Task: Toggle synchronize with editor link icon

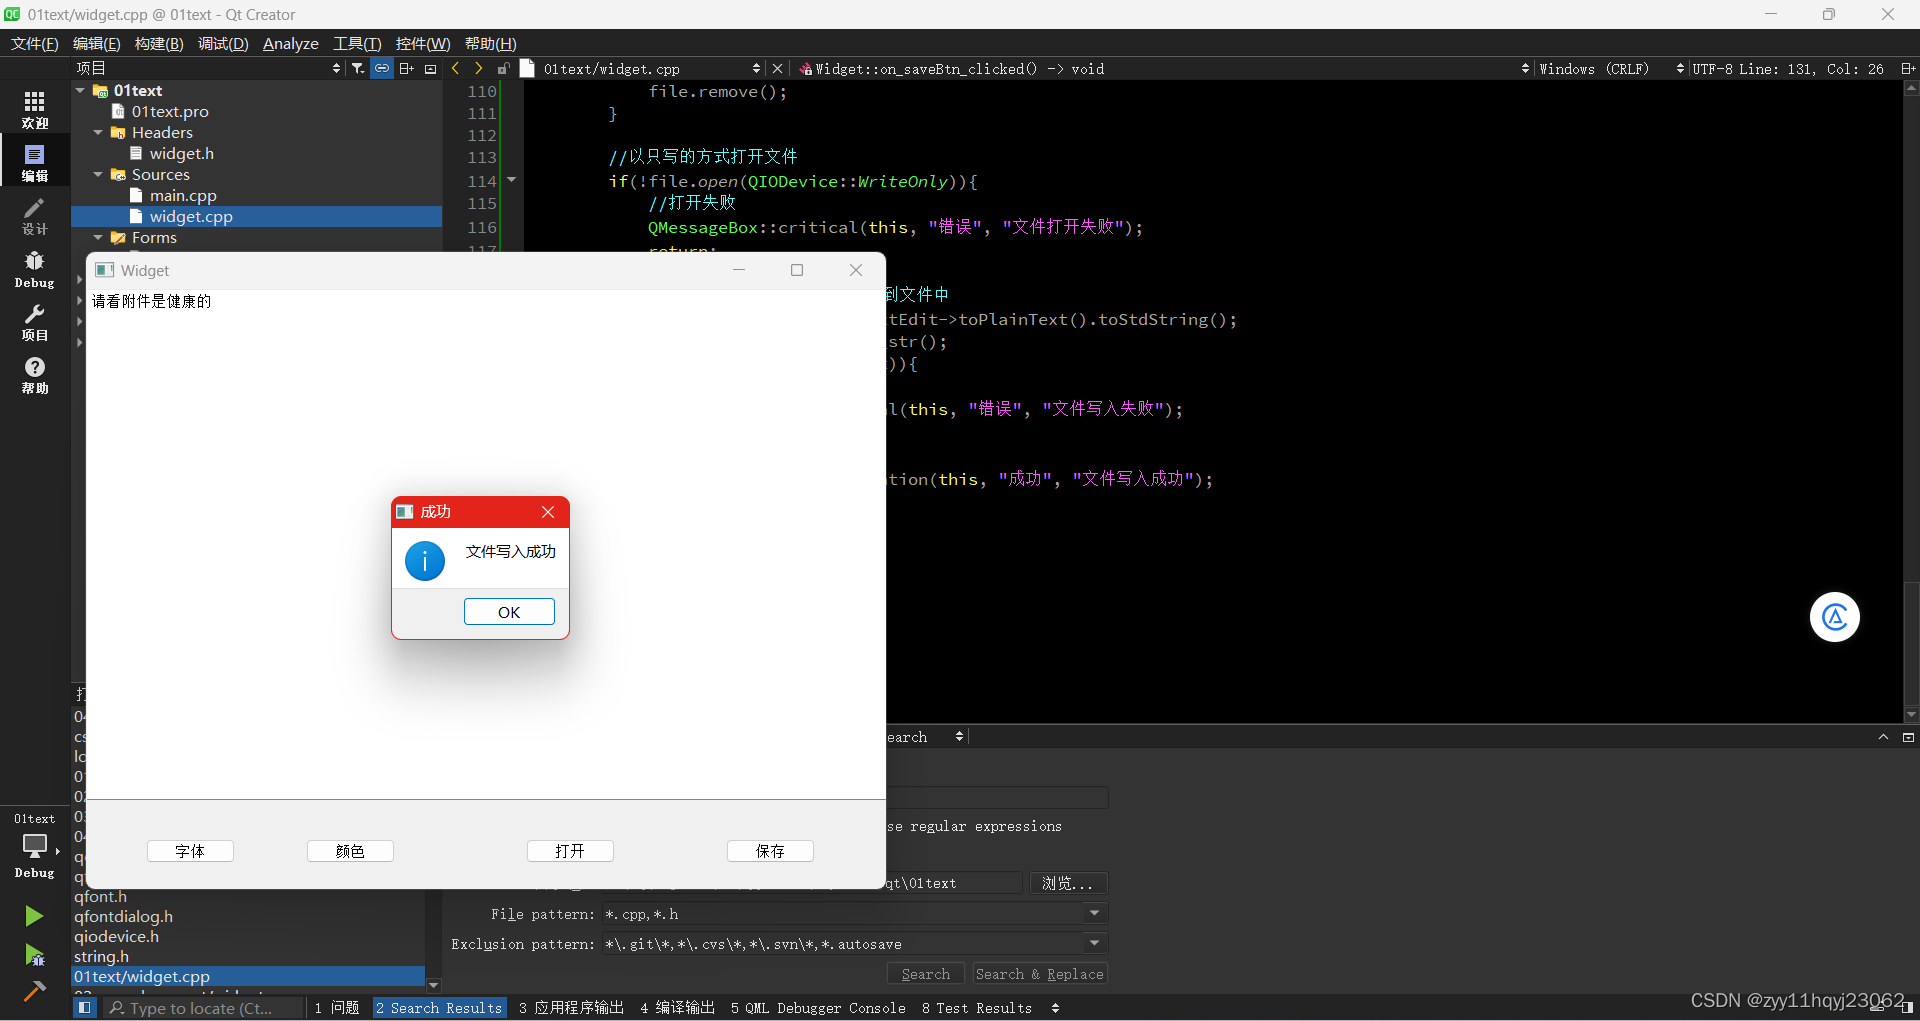Action: click(x=381, y=67)
